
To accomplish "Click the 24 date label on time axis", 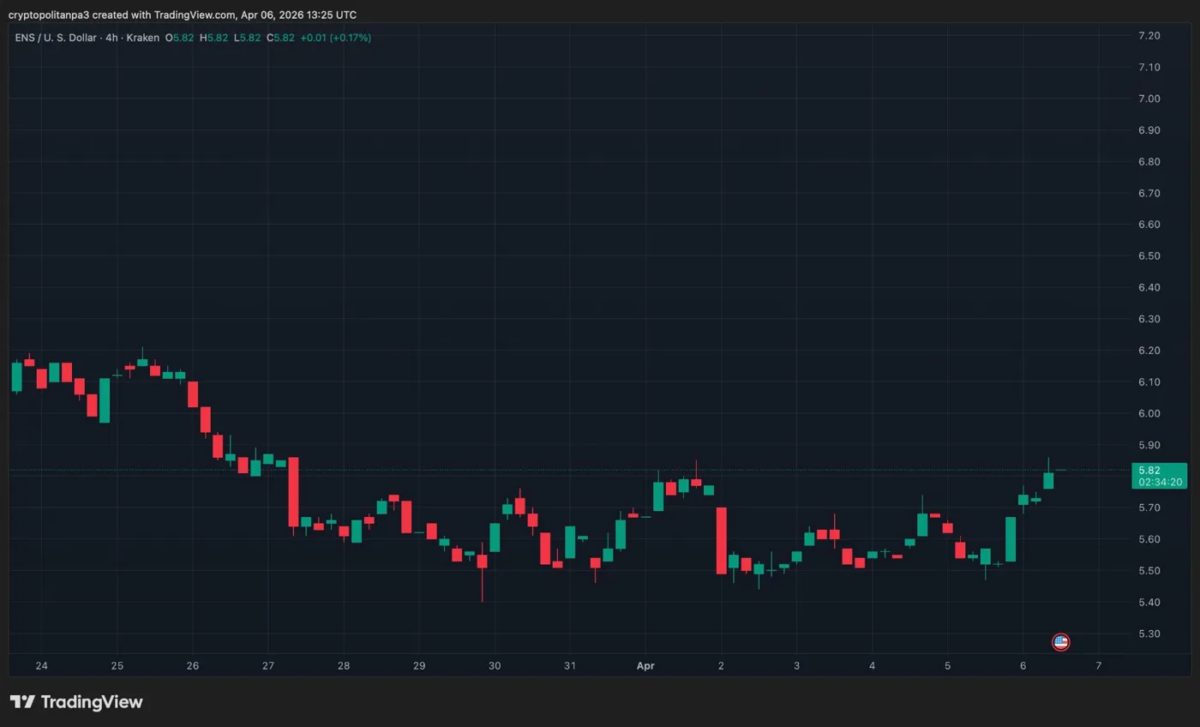I will coord(41,666).
